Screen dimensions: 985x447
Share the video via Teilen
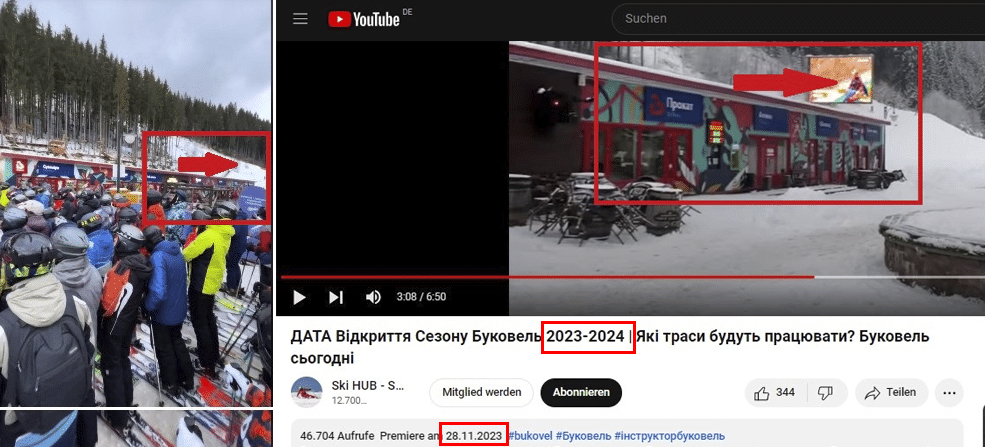(x=891, y=392)
